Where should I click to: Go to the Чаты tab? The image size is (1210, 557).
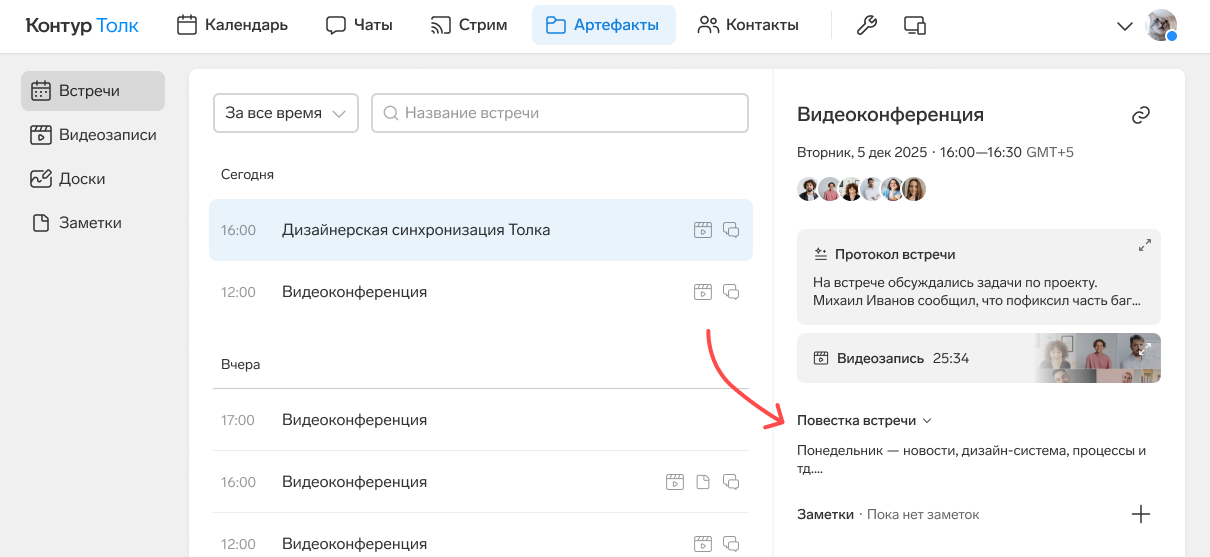tap(359, 25)
